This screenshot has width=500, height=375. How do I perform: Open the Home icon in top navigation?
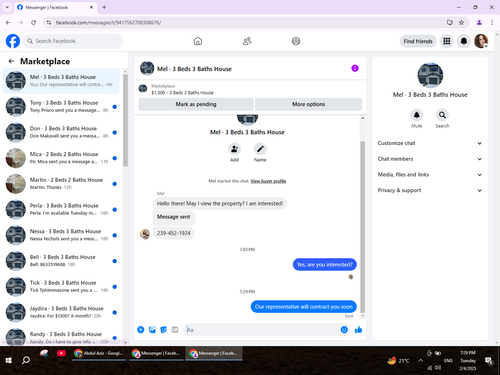[198, 41]
